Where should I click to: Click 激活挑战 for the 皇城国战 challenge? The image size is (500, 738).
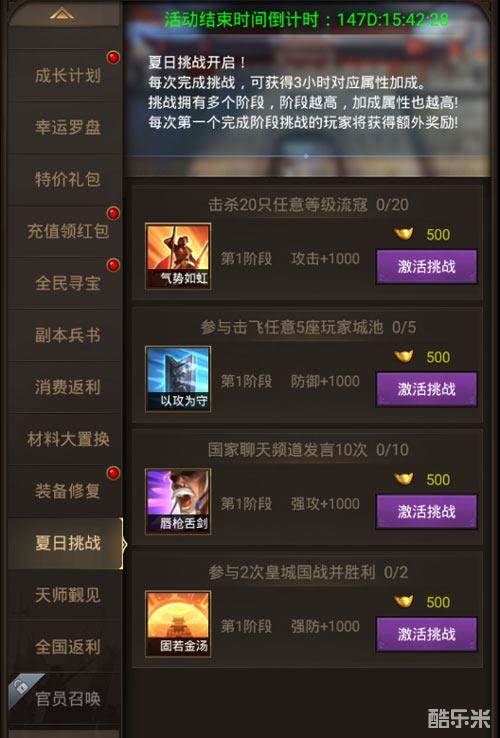tap(427, 634)
